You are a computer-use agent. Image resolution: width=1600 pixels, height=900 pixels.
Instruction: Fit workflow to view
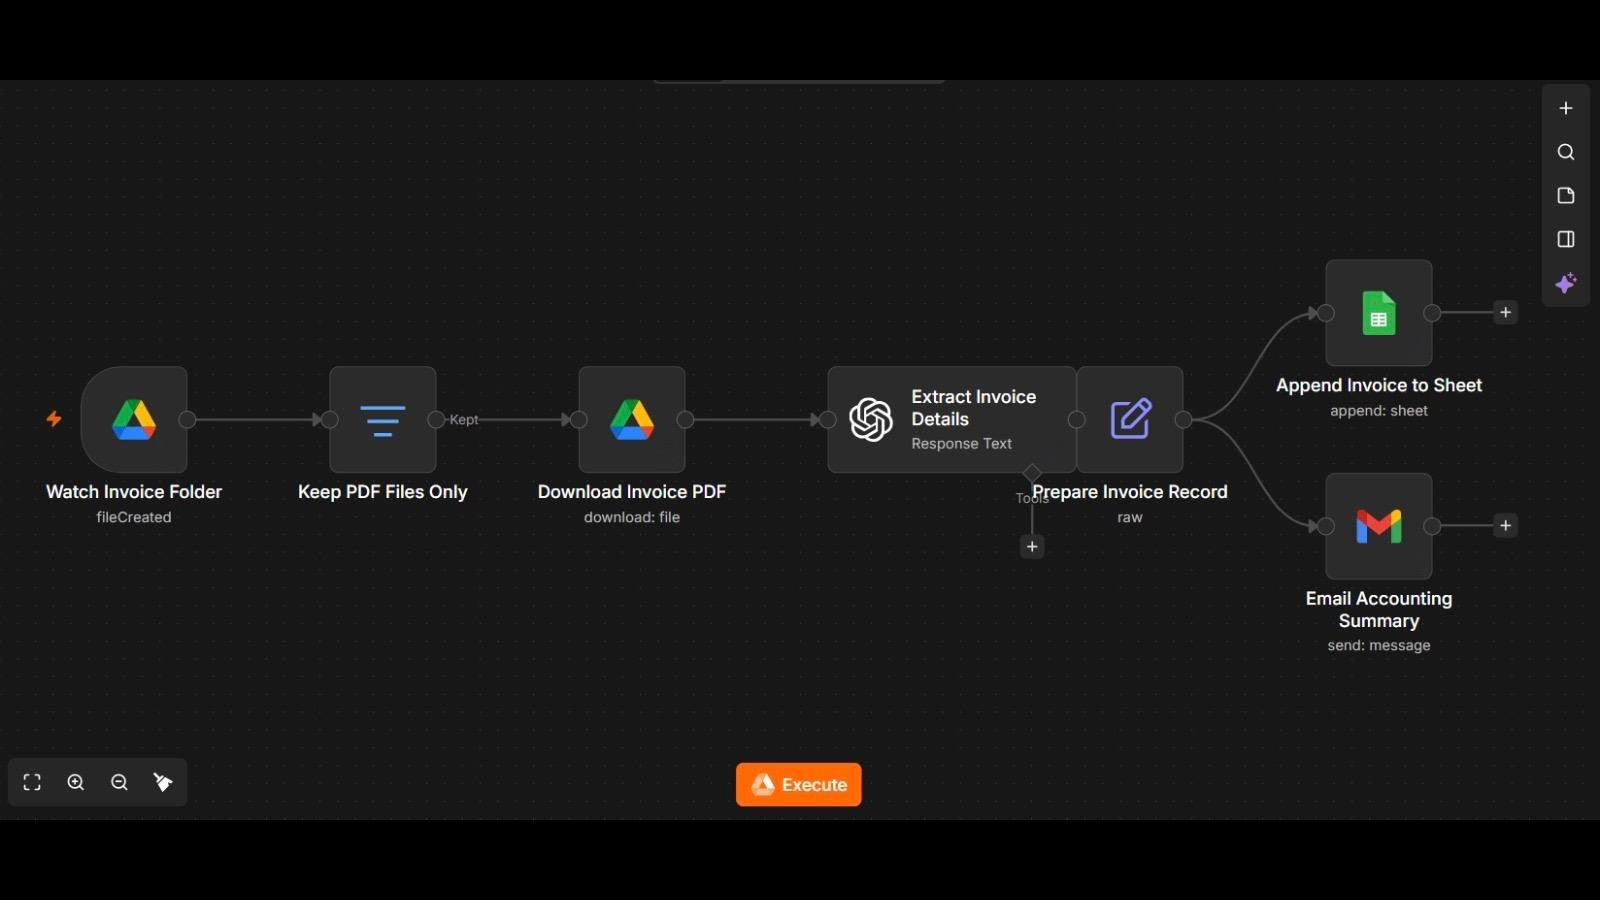point(32,783)
